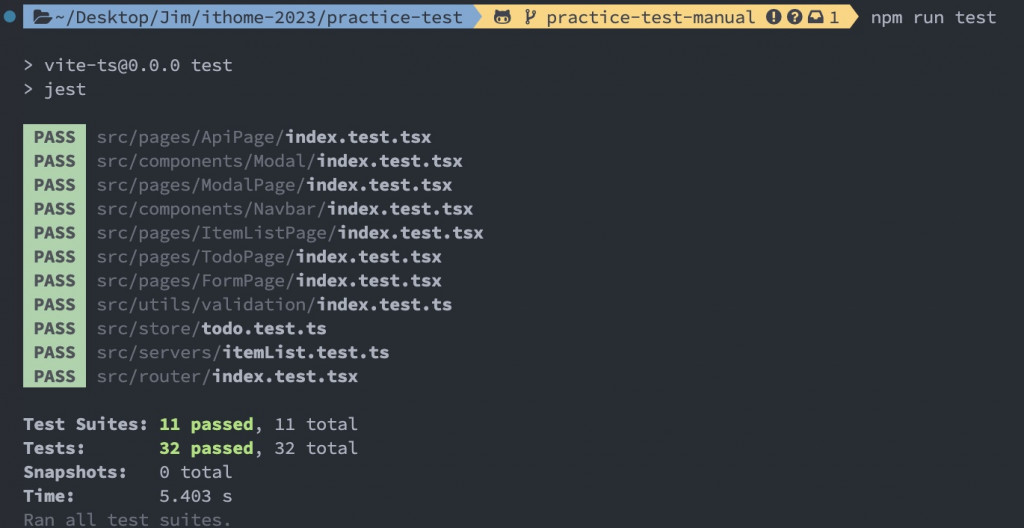This screenshot has width=1024, height=528.
Task: Click the GitHub octocat icon
Action: pos(502,17)
